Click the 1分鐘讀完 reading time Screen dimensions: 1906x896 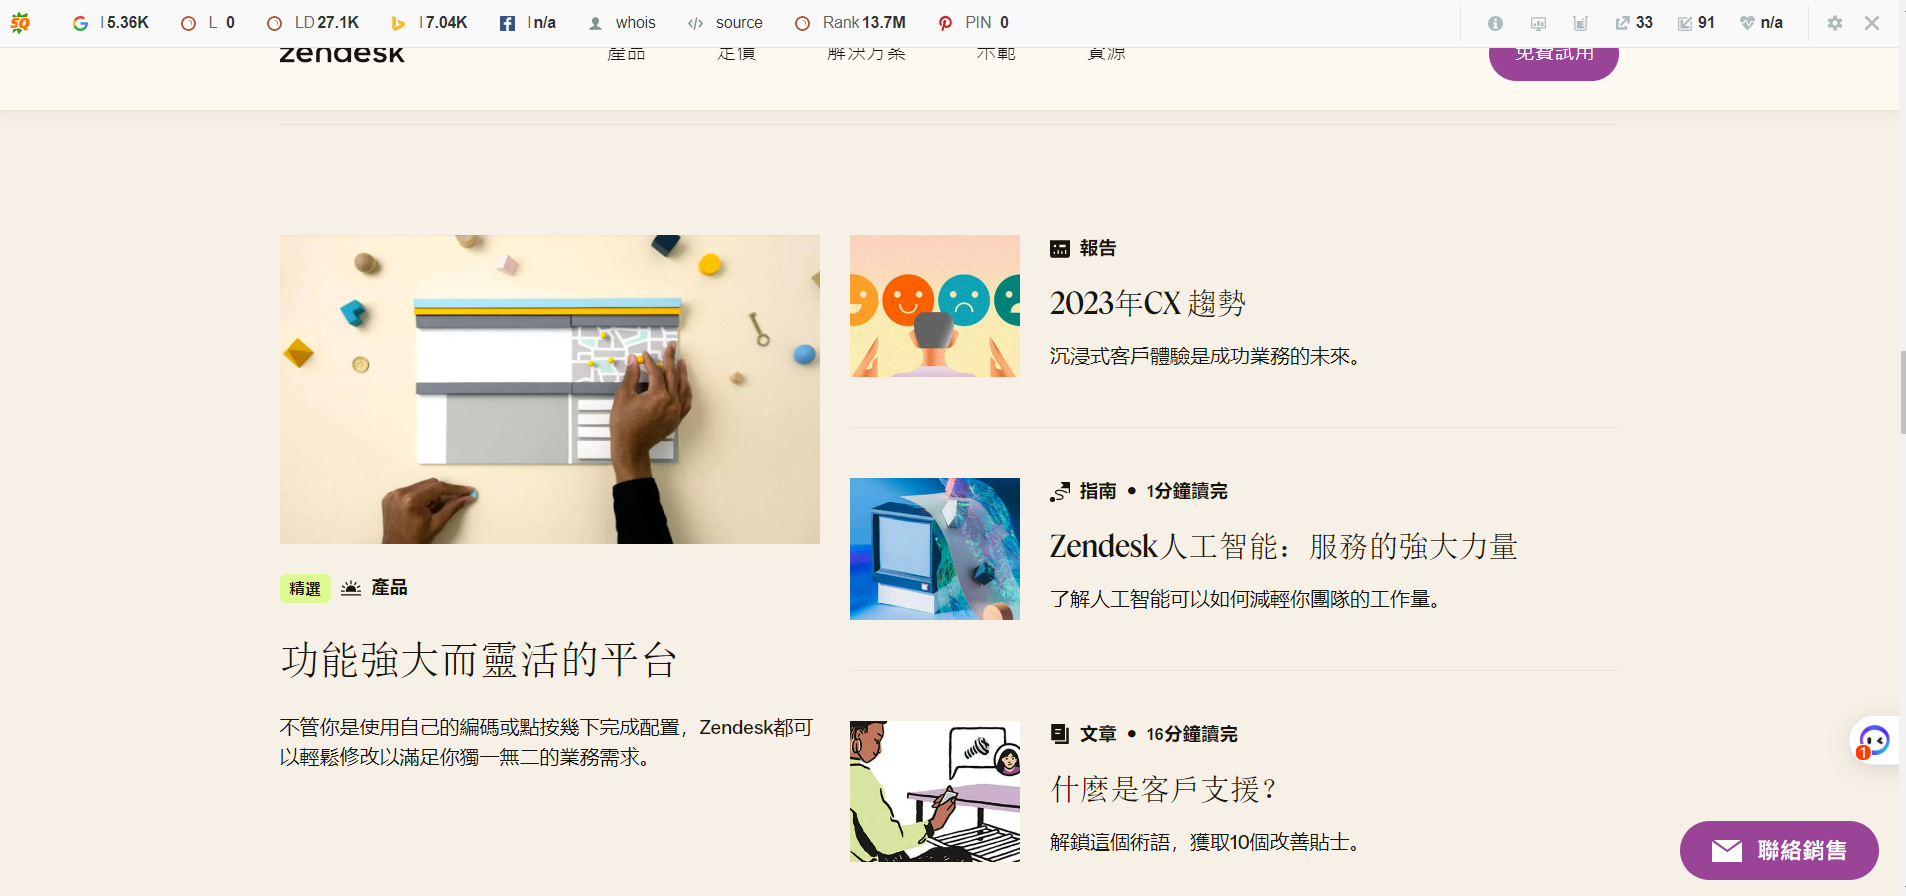click(x=1187, y=491)
